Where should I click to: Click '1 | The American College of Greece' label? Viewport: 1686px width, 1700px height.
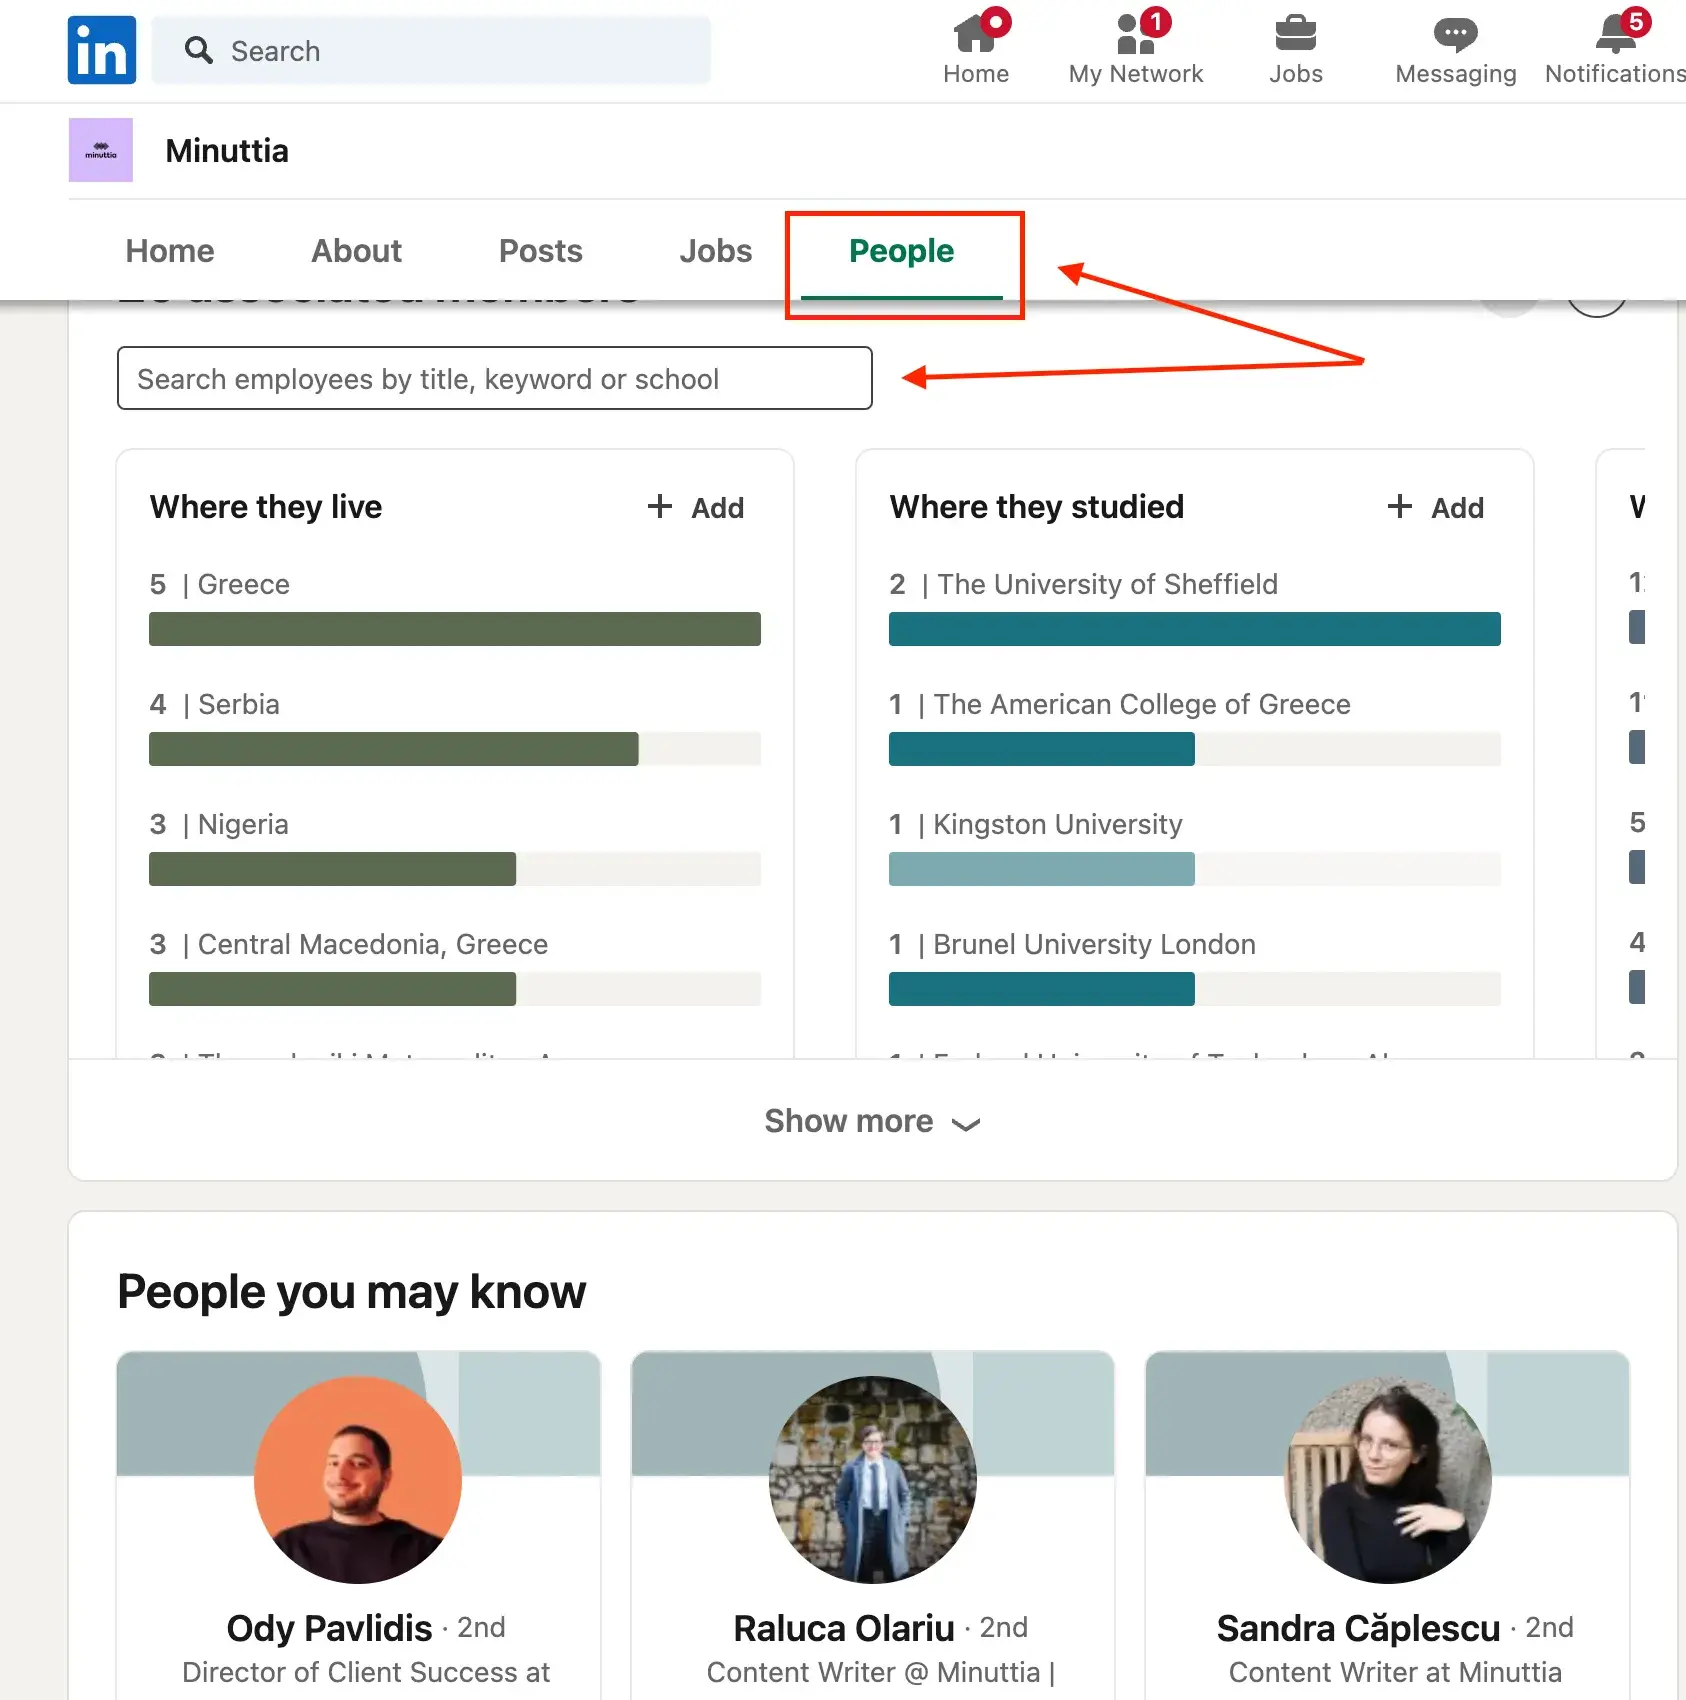tap(1120, 704)
